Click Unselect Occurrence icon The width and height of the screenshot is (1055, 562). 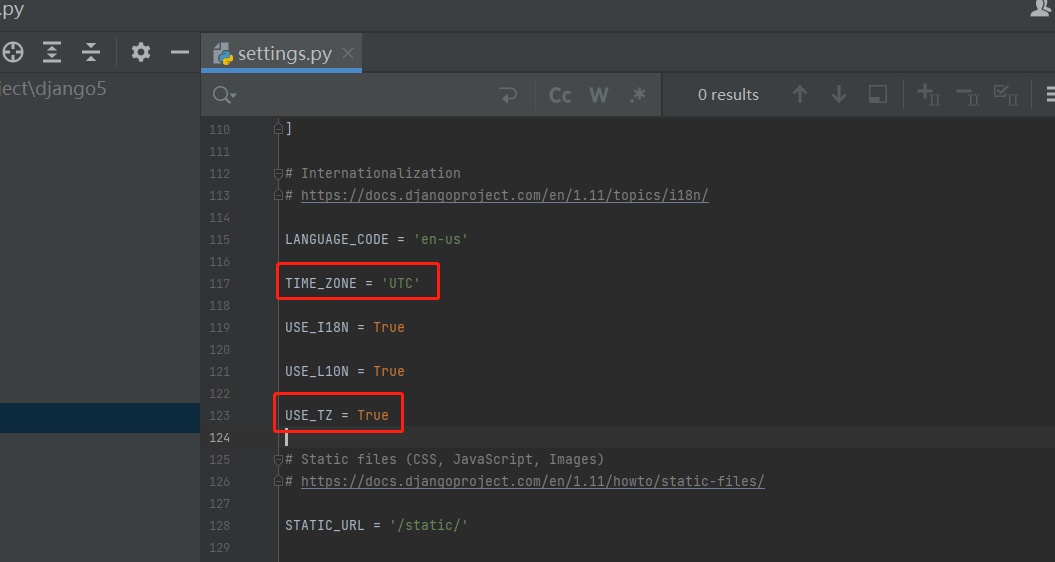coord(968,95)
